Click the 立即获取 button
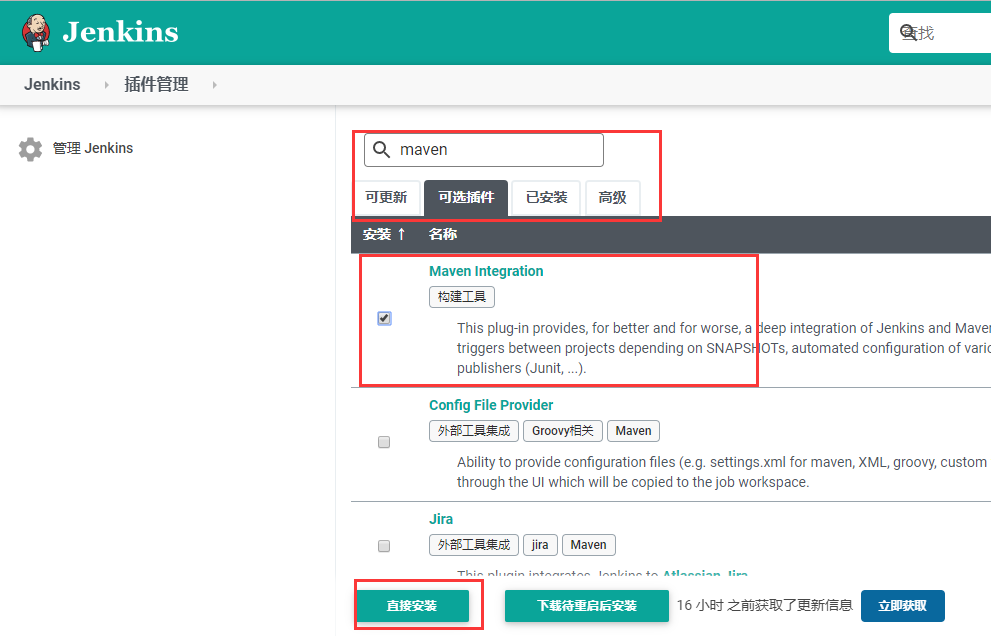The image size is (991, 636). click(x=903, y=606)
